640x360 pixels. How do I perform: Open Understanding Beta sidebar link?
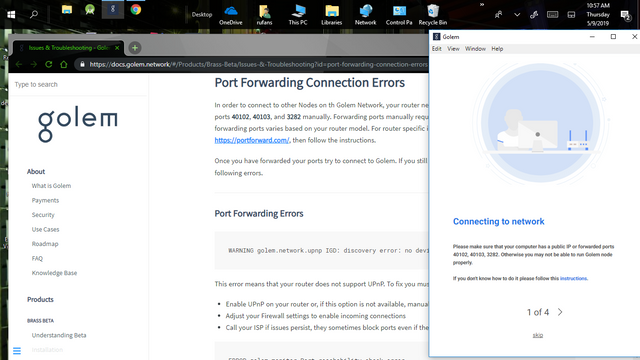[59, 335]
